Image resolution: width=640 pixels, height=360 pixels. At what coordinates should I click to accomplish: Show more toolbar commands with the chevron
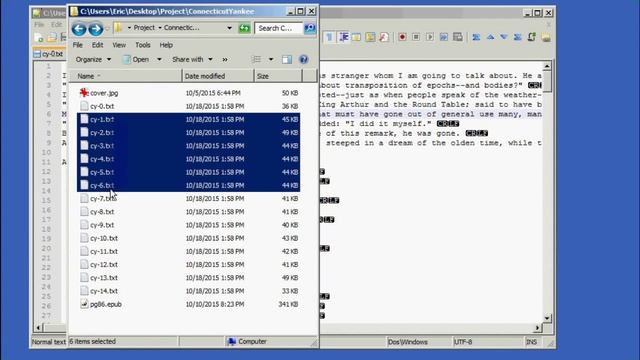coord(225,60)
